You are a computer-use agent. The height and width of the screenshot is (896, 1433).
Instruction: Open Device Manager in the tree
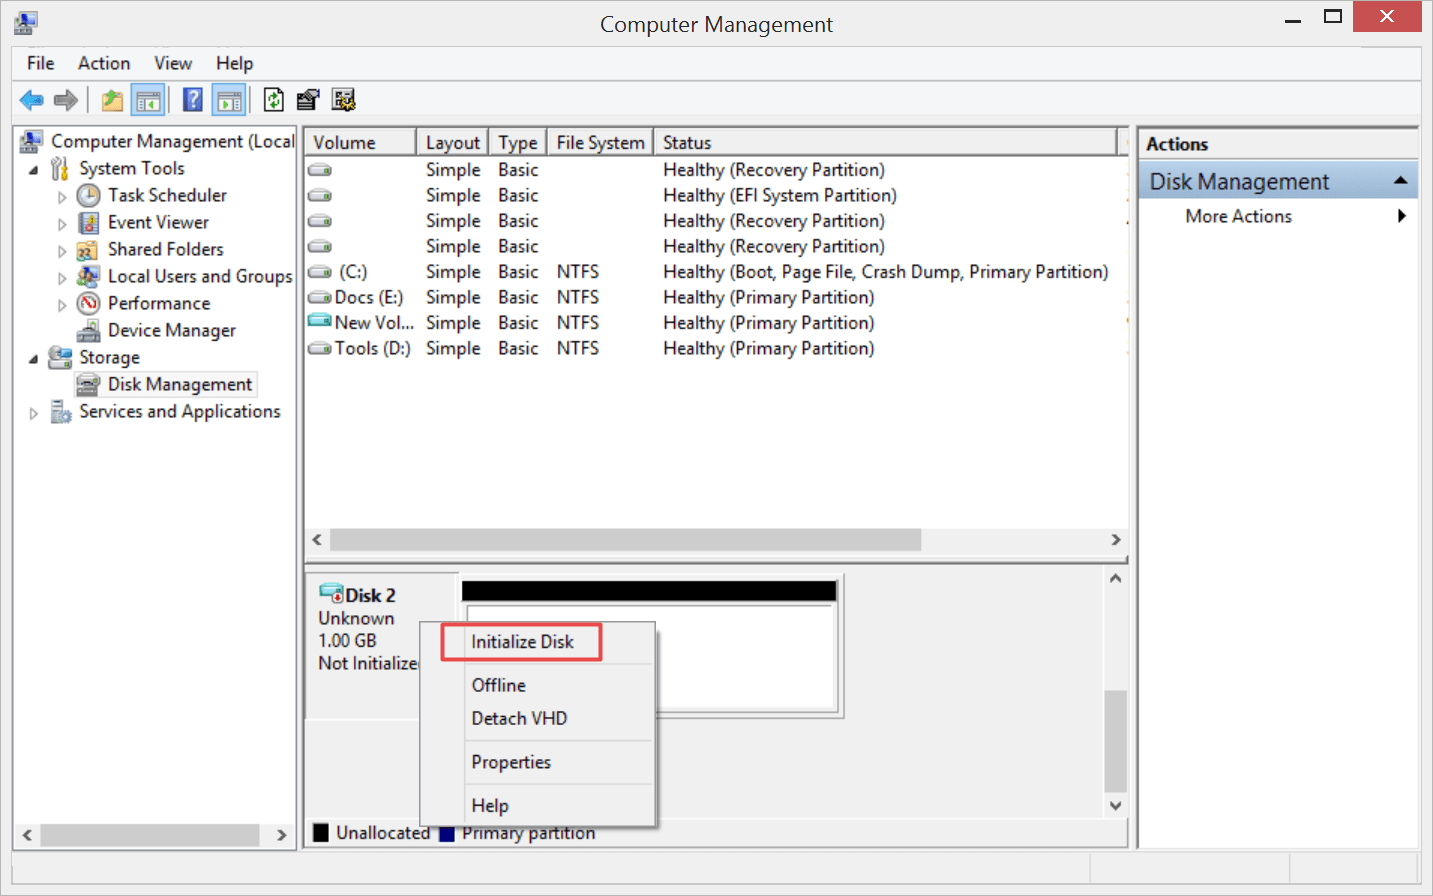(x=171, y=330)
